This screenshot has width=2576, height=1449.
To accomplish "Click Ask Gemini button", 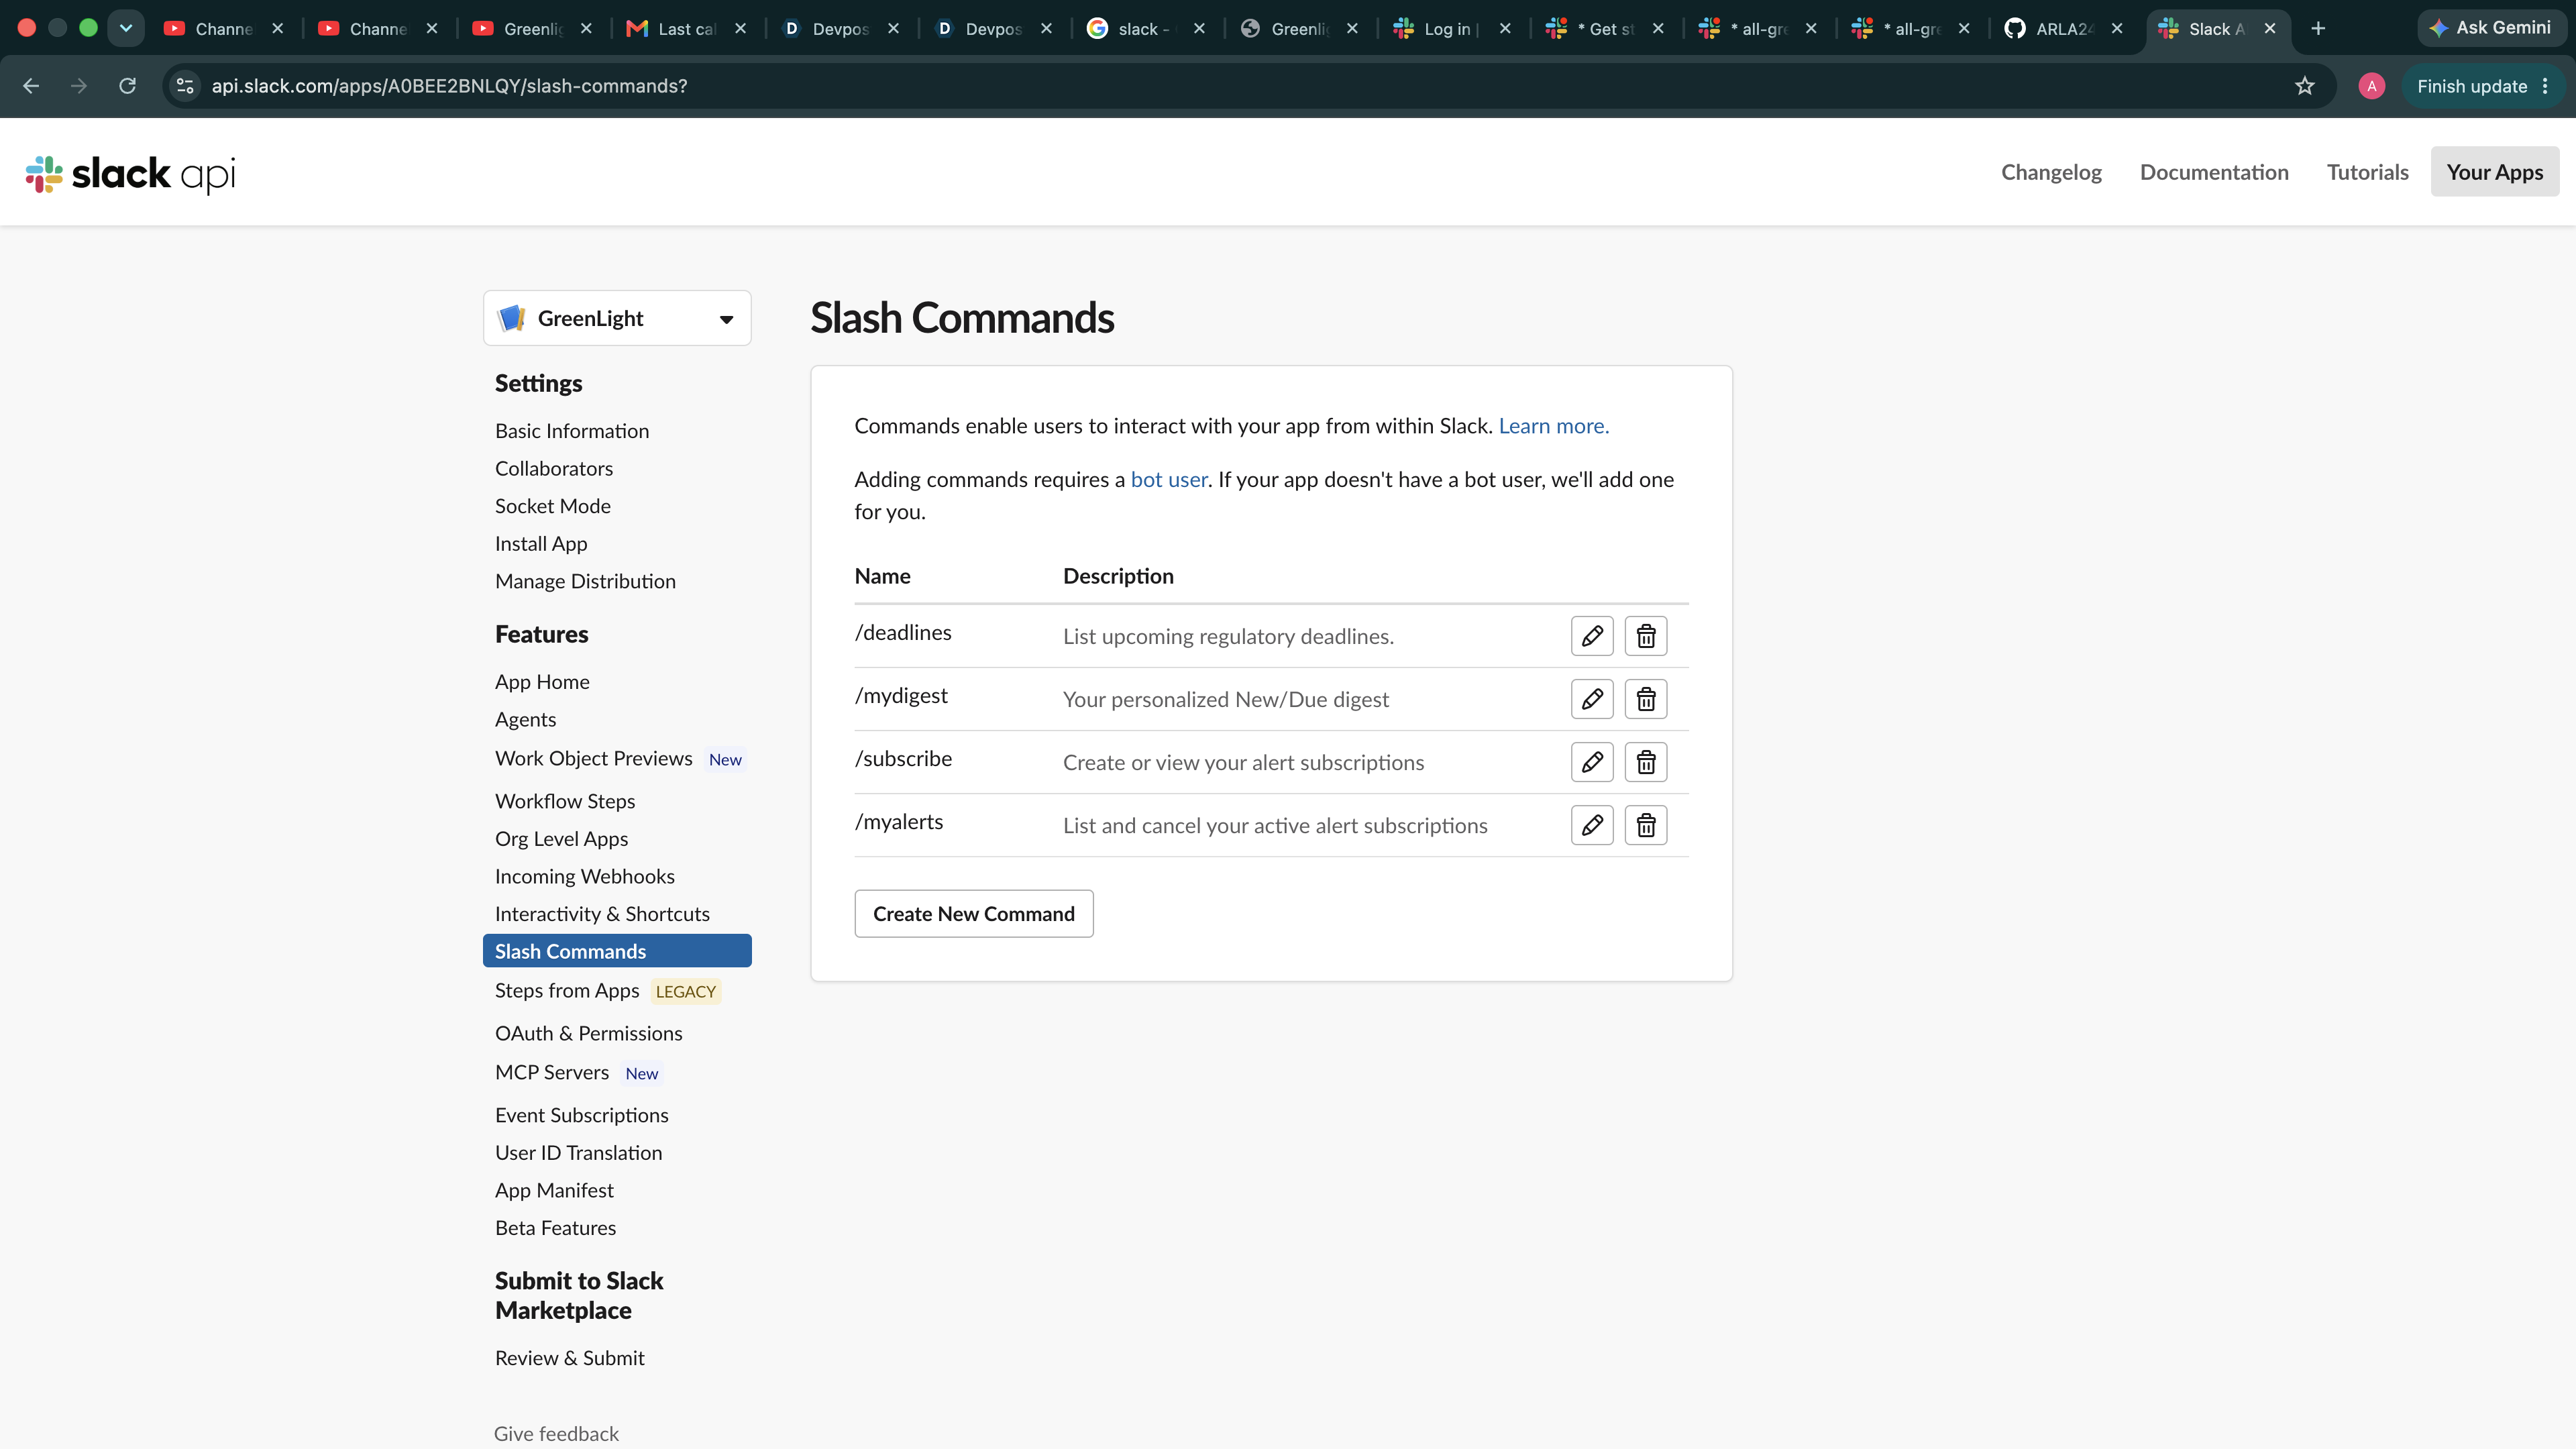I will click(x=2491, y=28).
